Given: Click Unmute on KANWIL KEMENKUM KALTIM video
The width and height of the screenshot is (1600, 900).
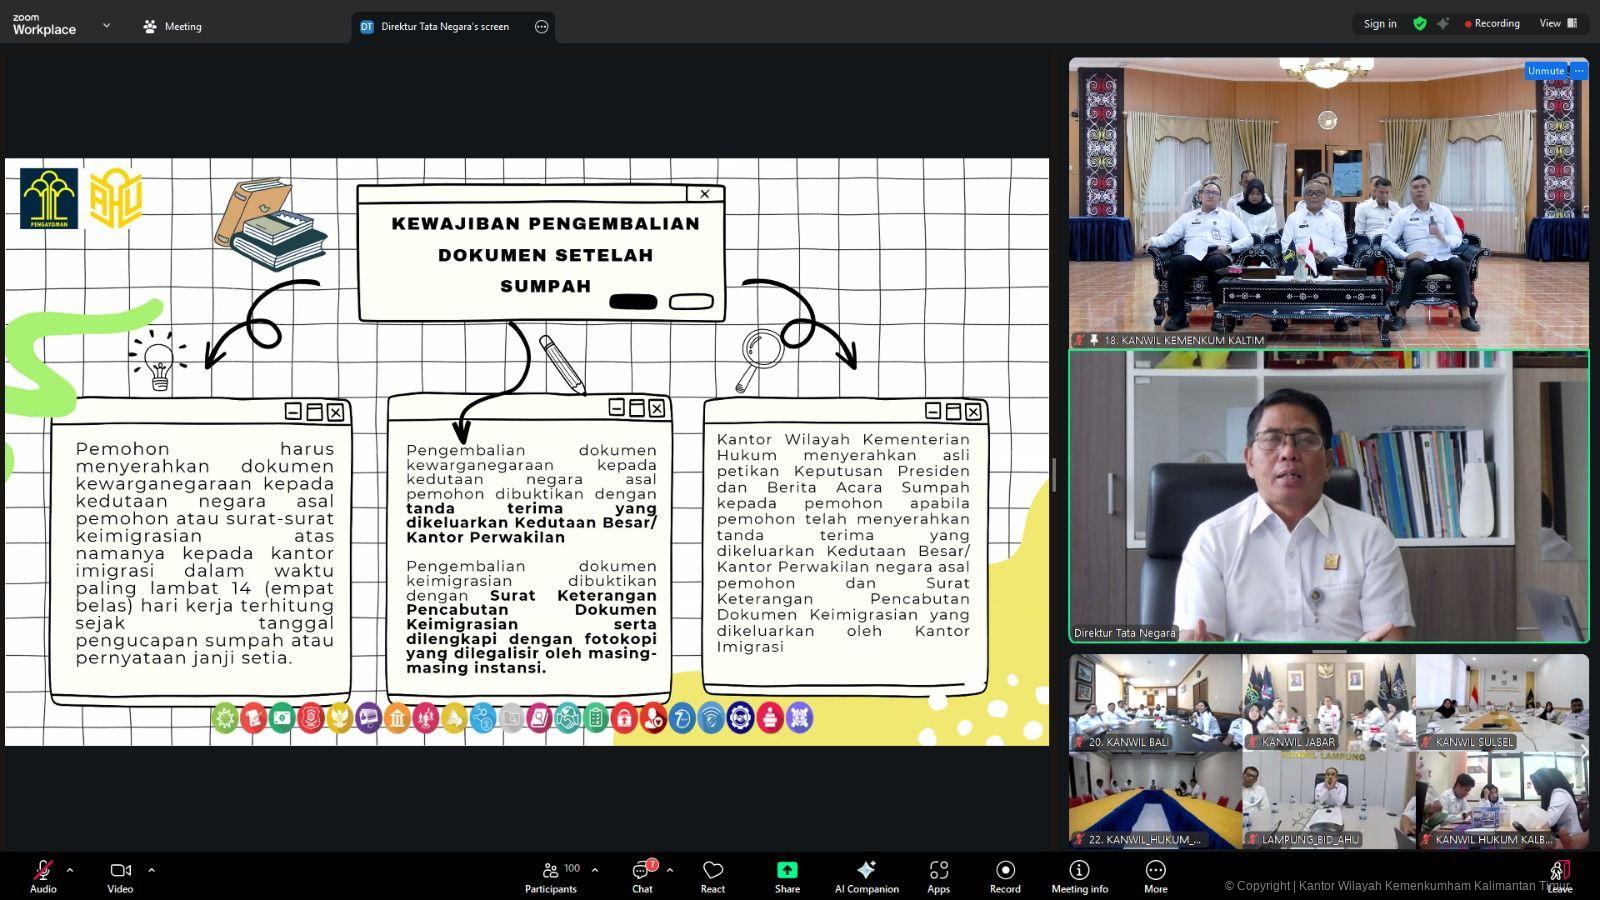Looking at the screenshot, I should [1545, 71].
